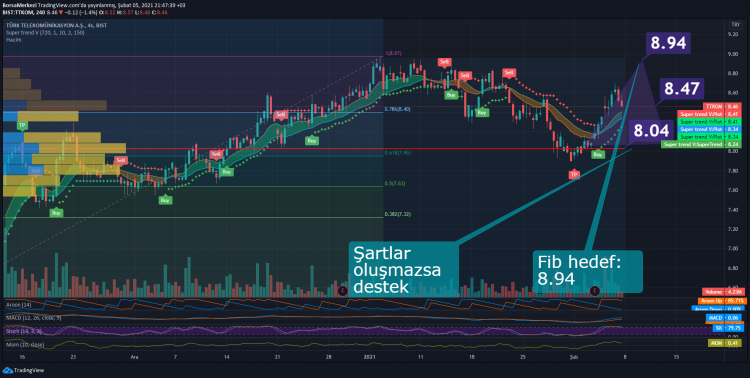Click the earnings E marker near January 2021
750x378 pixels.
click(x=342, y=290)
